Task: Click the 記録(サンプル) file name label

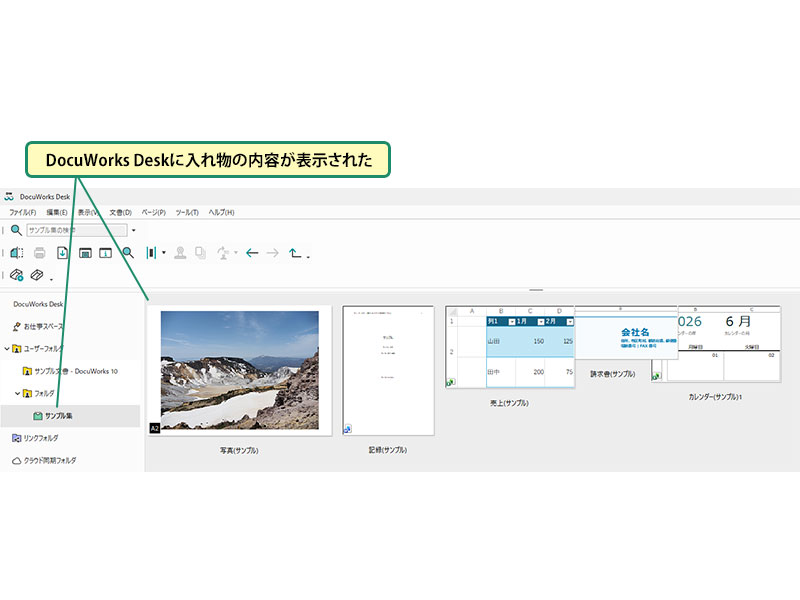Action: coord(388,450)
